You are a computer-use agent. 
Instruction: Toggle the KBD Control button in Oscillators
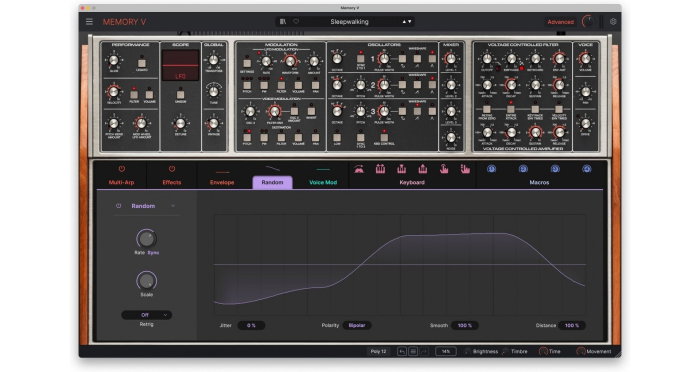point(384,137)
